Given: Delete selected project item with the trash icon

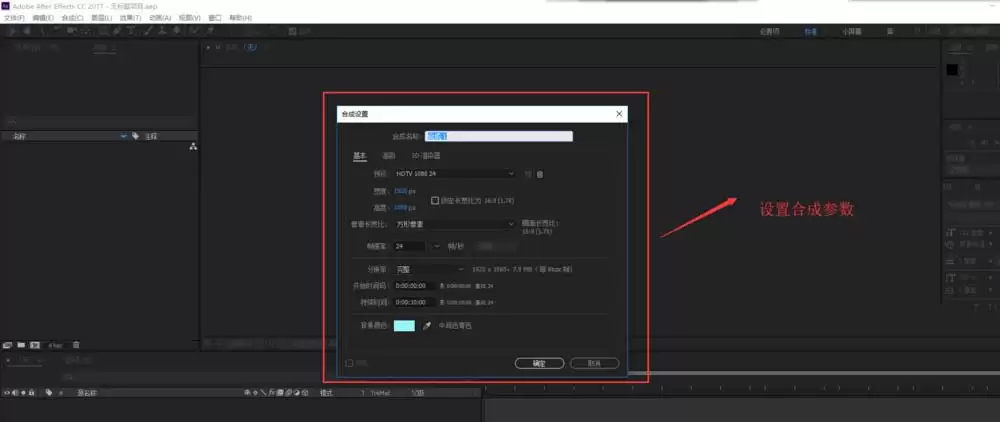Looking at the screenshot, I should (76, 345).
